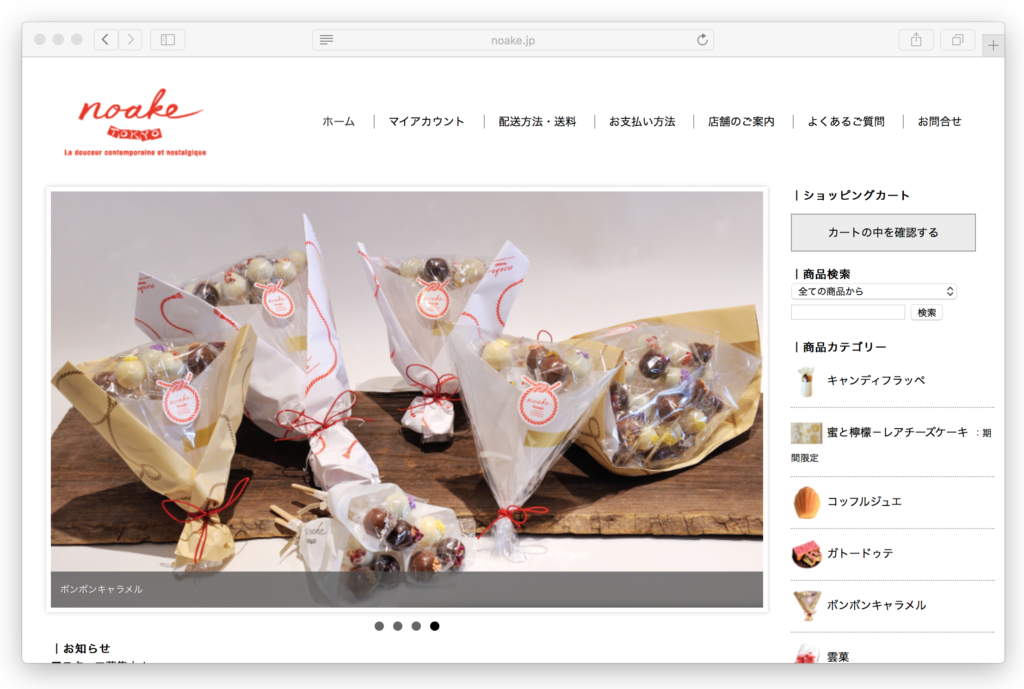1024x689 pixels.
Task: Click the ボンボンキャラメル bouquet thumbnail
Action: coord(807,605)
